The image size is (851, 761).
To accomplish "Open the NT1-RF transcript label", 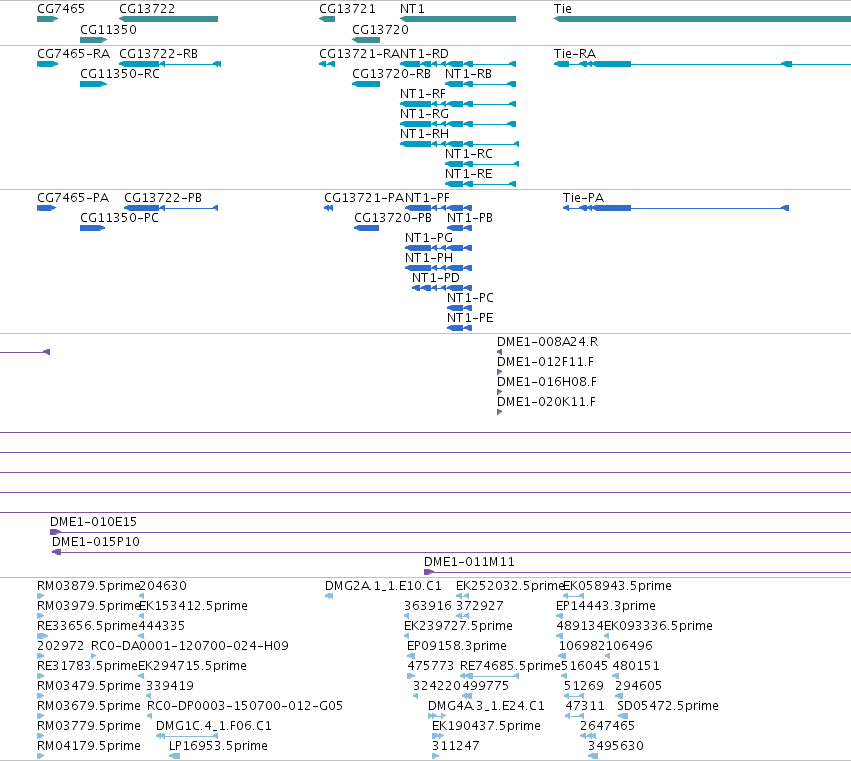I will tap(423, 94).
